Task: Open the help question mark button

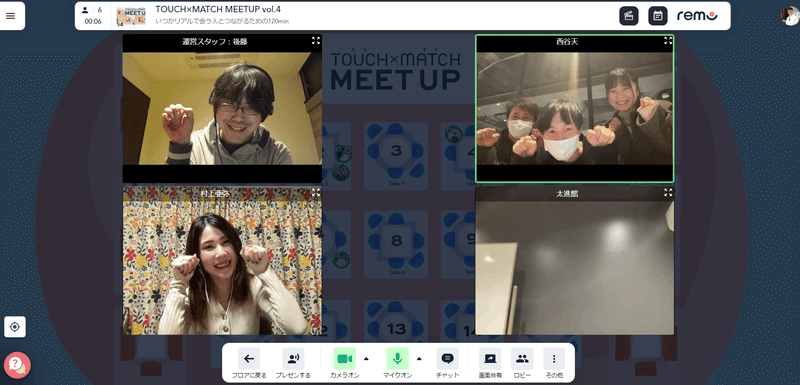Action: 17,365
